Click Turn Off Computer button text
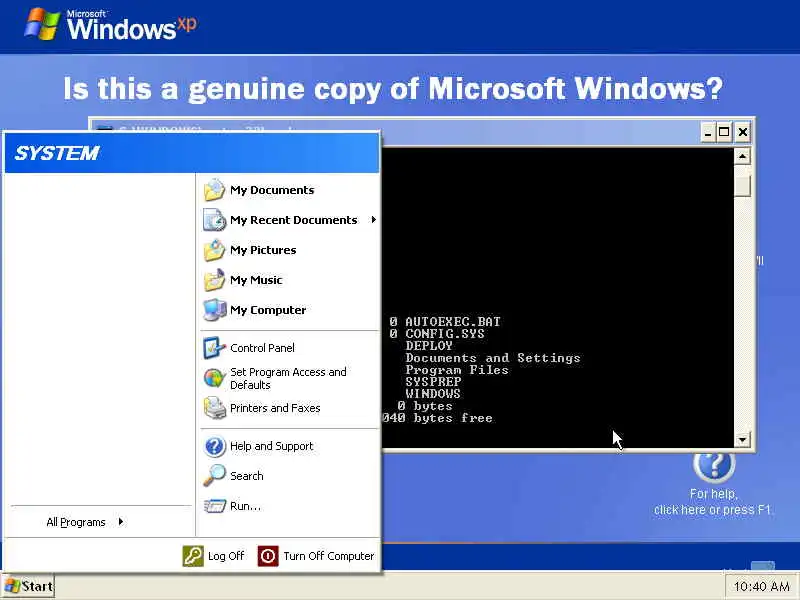The width and height of the screenshot is (800, 600). tap(329, 556)
